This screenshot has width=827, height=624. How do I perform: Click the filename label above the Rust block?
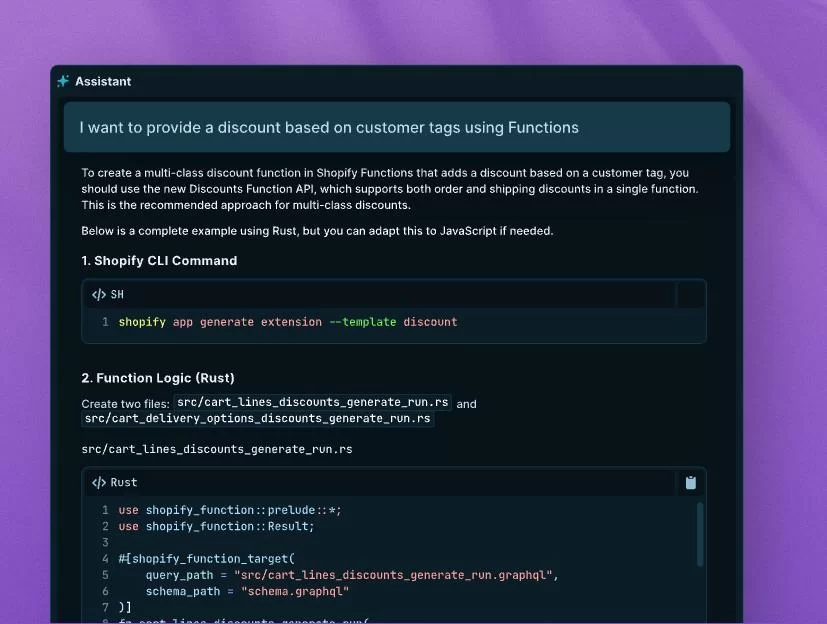click(x=217, y=448)
